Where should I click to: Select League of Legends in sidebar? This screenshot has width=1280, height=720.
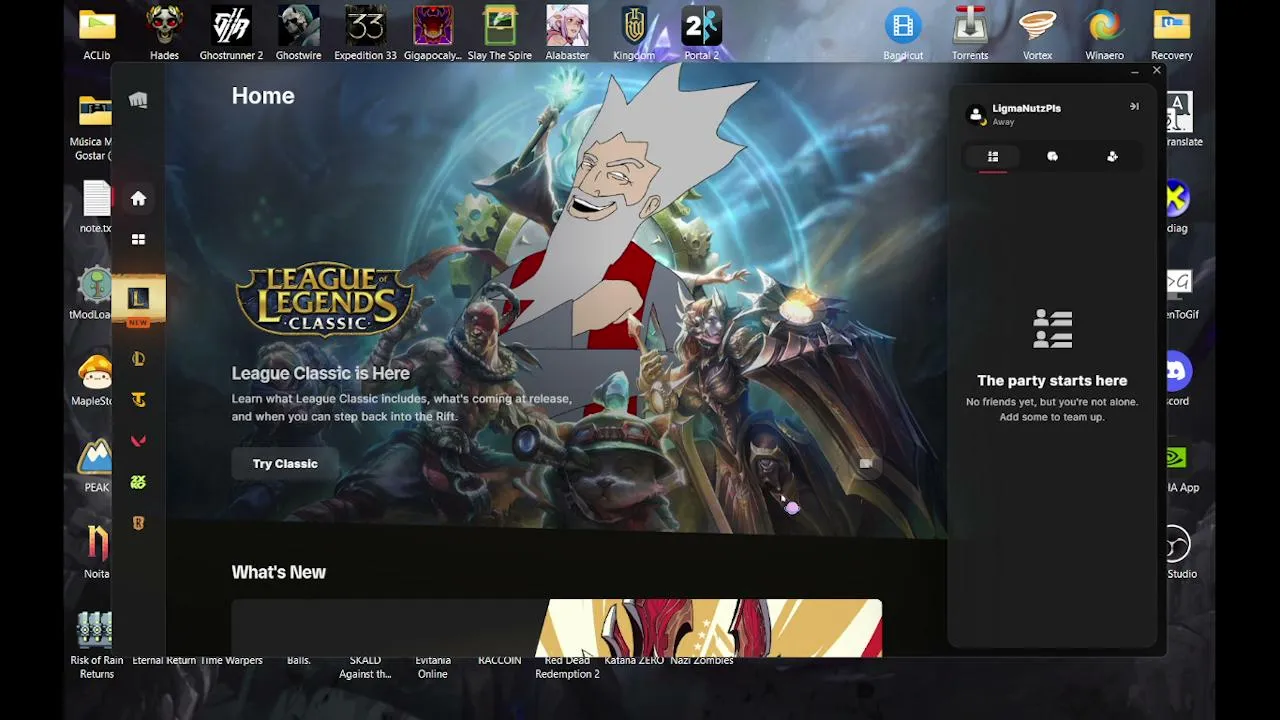pyautogui.click(x=138, y=358)
